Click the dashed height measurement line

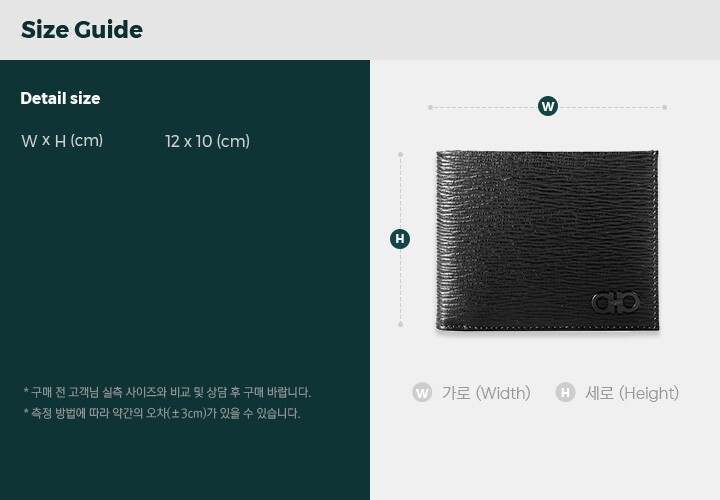point(400,239)
